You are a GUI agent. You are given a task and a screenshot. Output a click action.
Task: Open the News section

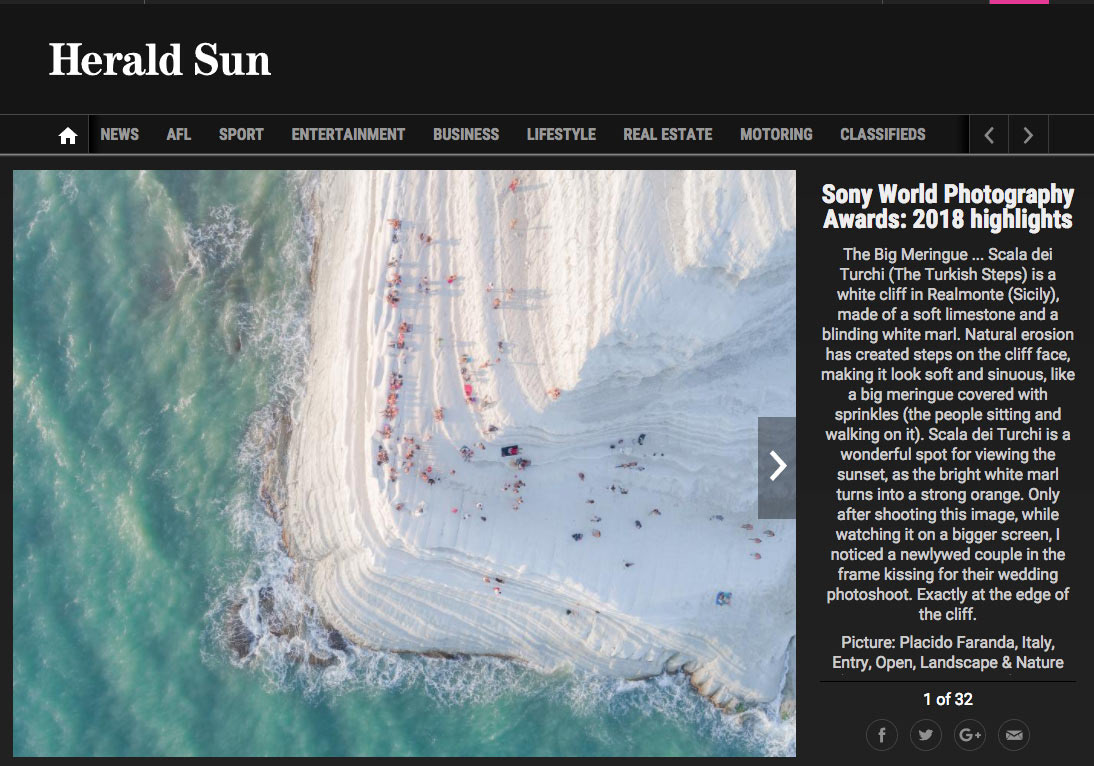(x=119, y=135)
